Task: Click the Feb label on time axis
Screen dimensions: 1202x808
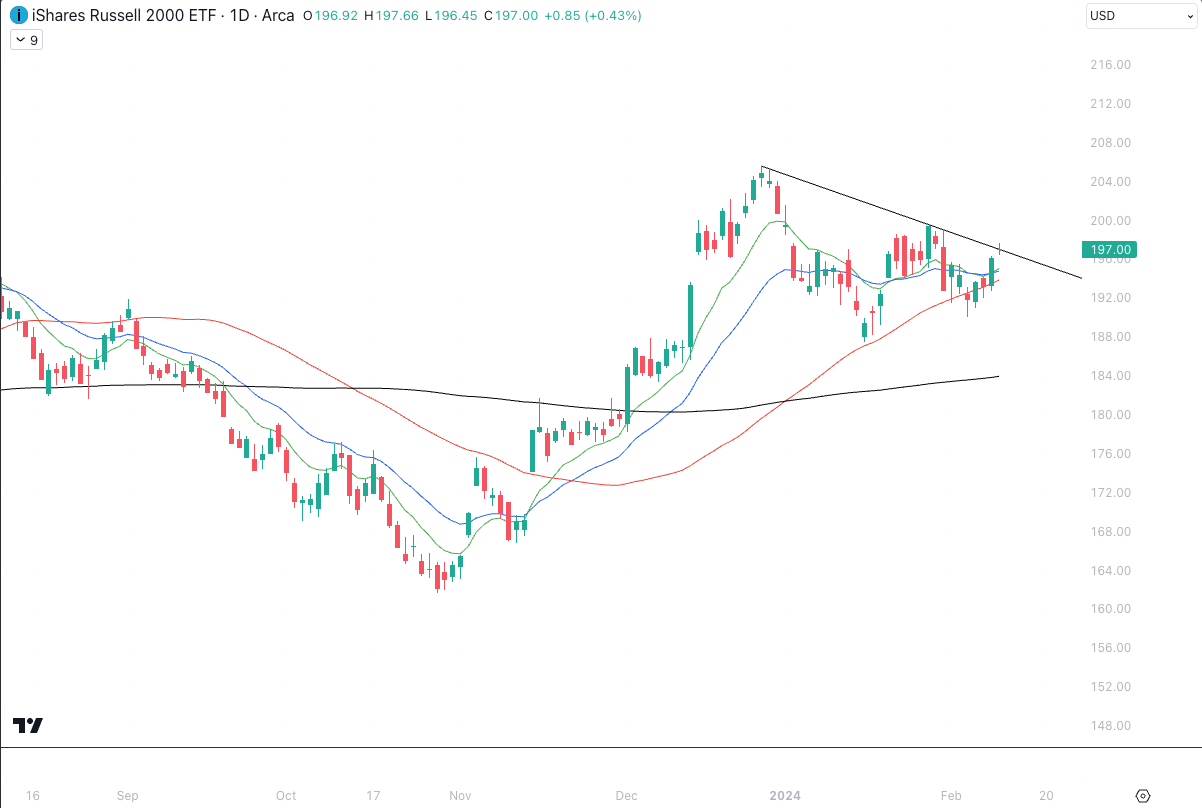Action: point(952,796)
